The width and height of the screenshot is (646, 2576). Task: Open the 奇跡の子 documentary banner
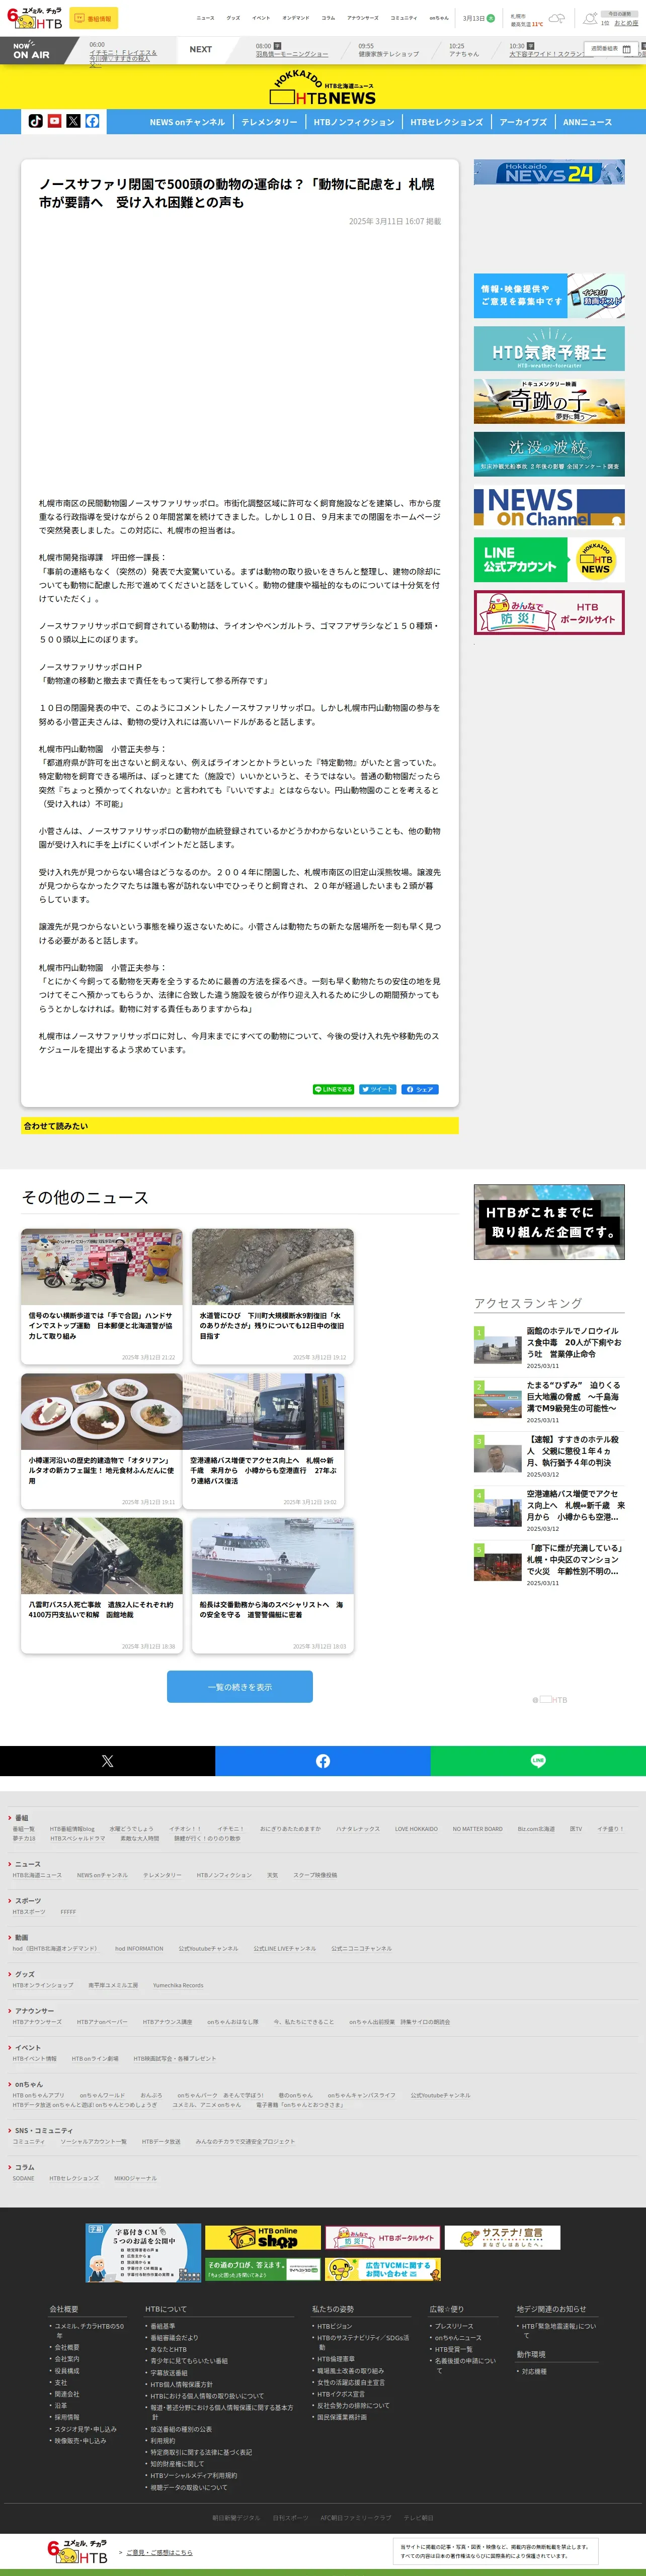[549, 401]
